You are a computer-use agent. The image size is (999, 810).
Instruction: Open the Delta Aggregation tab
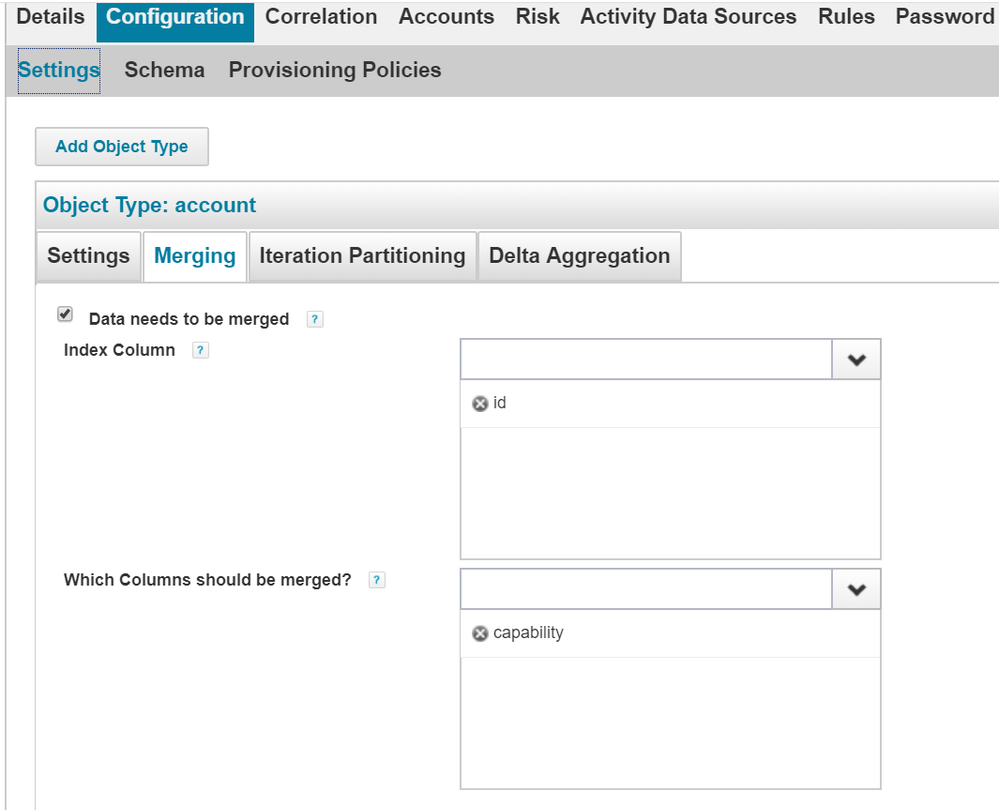(x=579, y=256)
